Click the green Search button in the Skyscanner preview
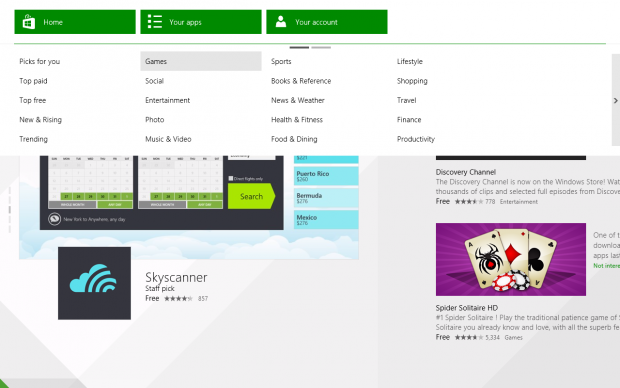 coord(251,196)
